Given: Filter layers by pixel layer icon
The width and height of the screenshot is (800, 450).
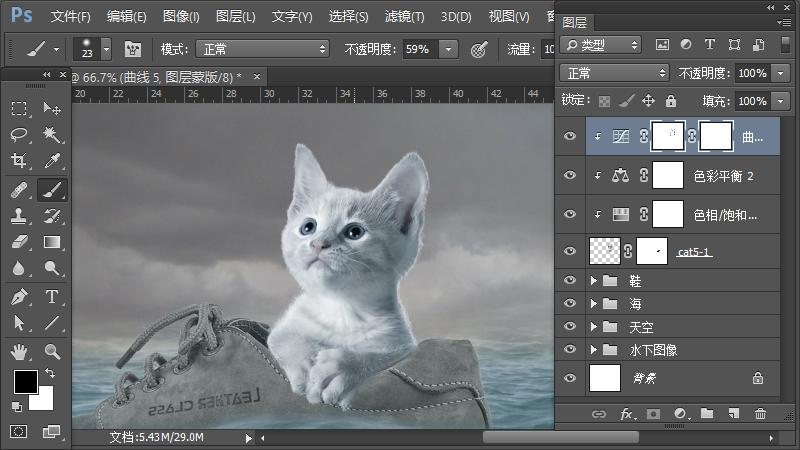Looking at the screenshot, I should (662, 44).
